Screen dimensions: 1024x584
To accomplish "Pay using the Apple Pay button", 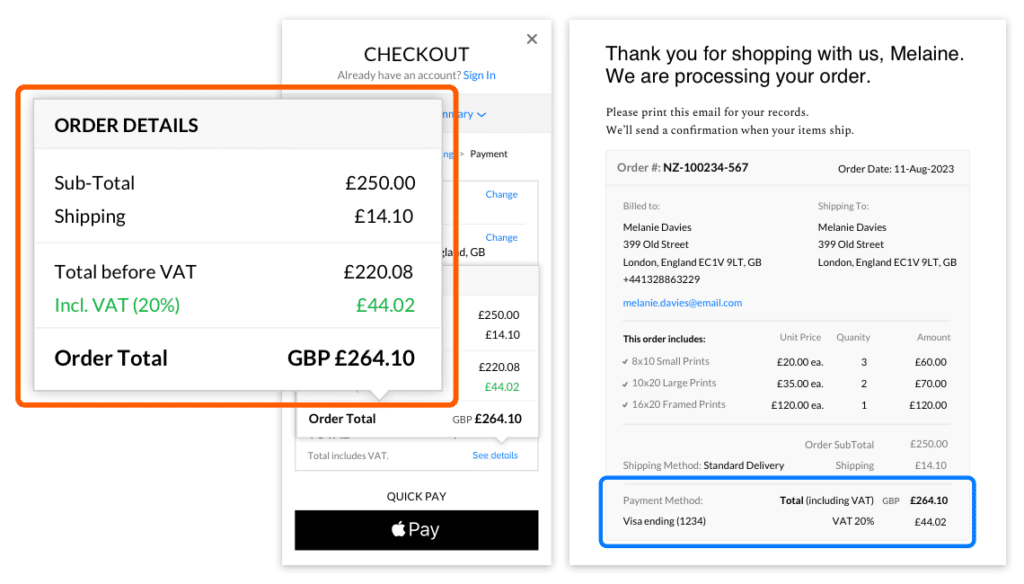I will (x=416, y=530).
